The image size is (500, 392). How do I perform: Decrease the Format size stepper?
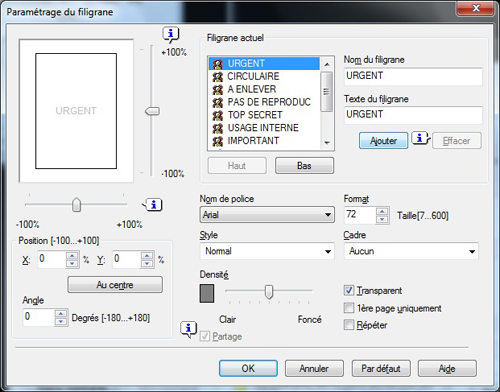(382, 219)
